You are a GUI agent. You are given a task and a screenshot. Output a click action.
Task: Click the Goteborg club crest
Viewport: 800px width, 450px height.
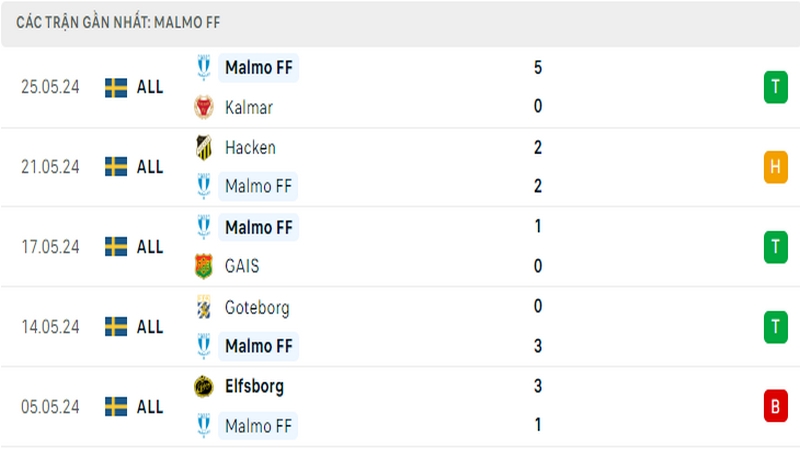coord(204,307)
